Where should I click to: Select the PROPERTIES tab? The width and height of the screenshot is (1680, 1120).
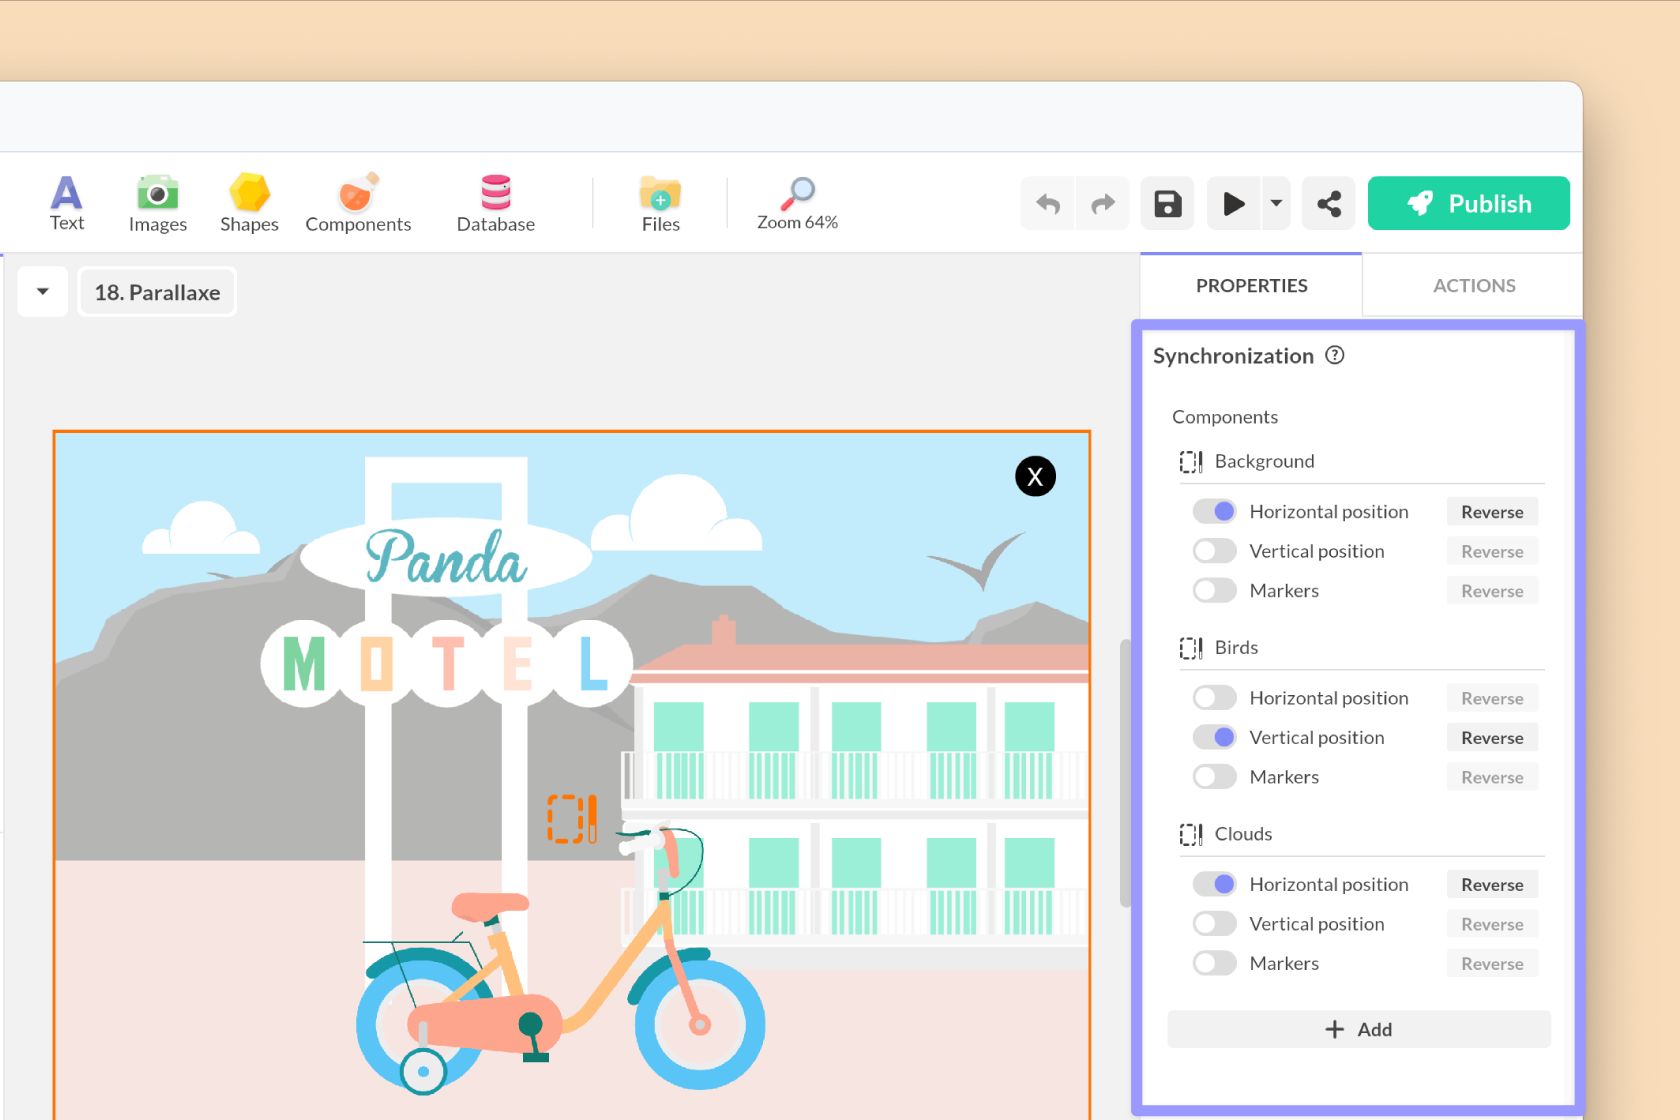(x=1251, y=286)
